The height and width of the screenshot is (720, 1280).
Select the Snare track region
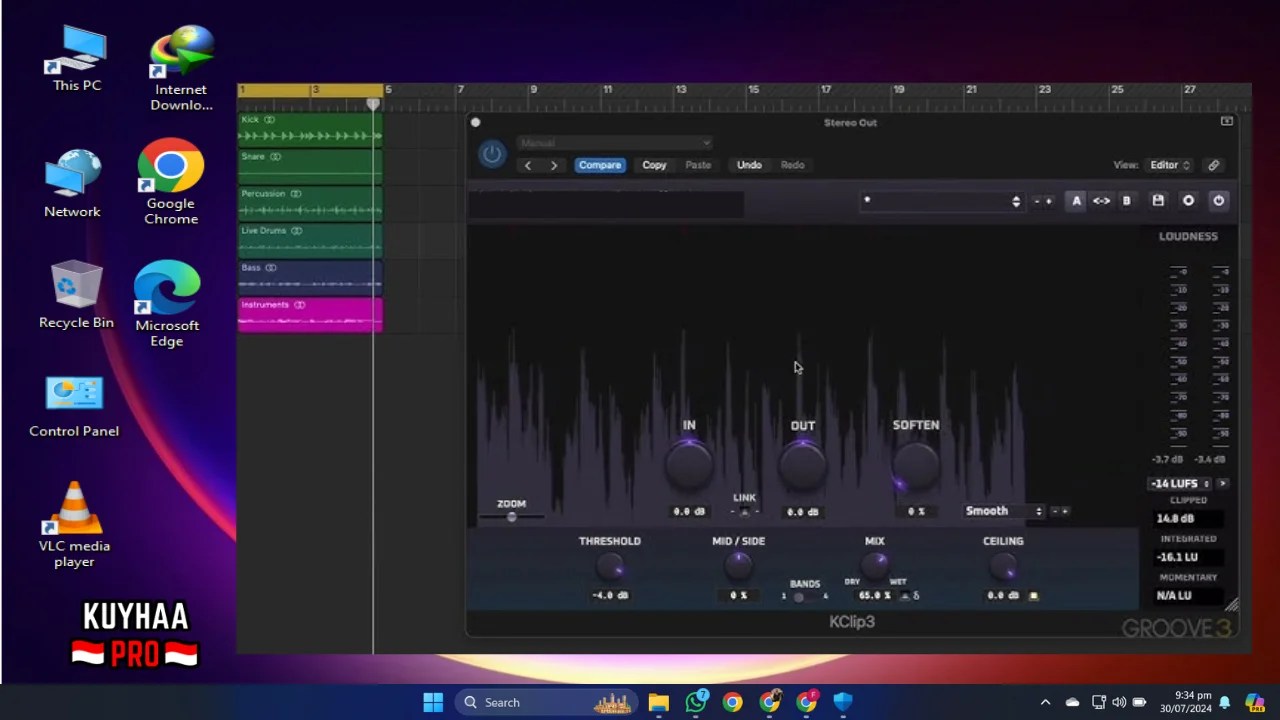click(310, 166)
